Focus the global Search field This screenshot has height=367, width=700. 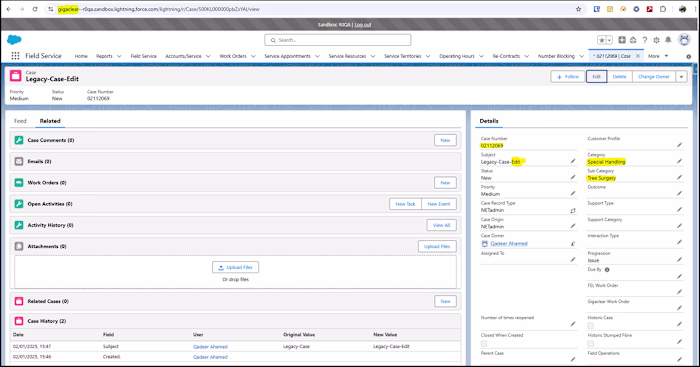[338, 40]
